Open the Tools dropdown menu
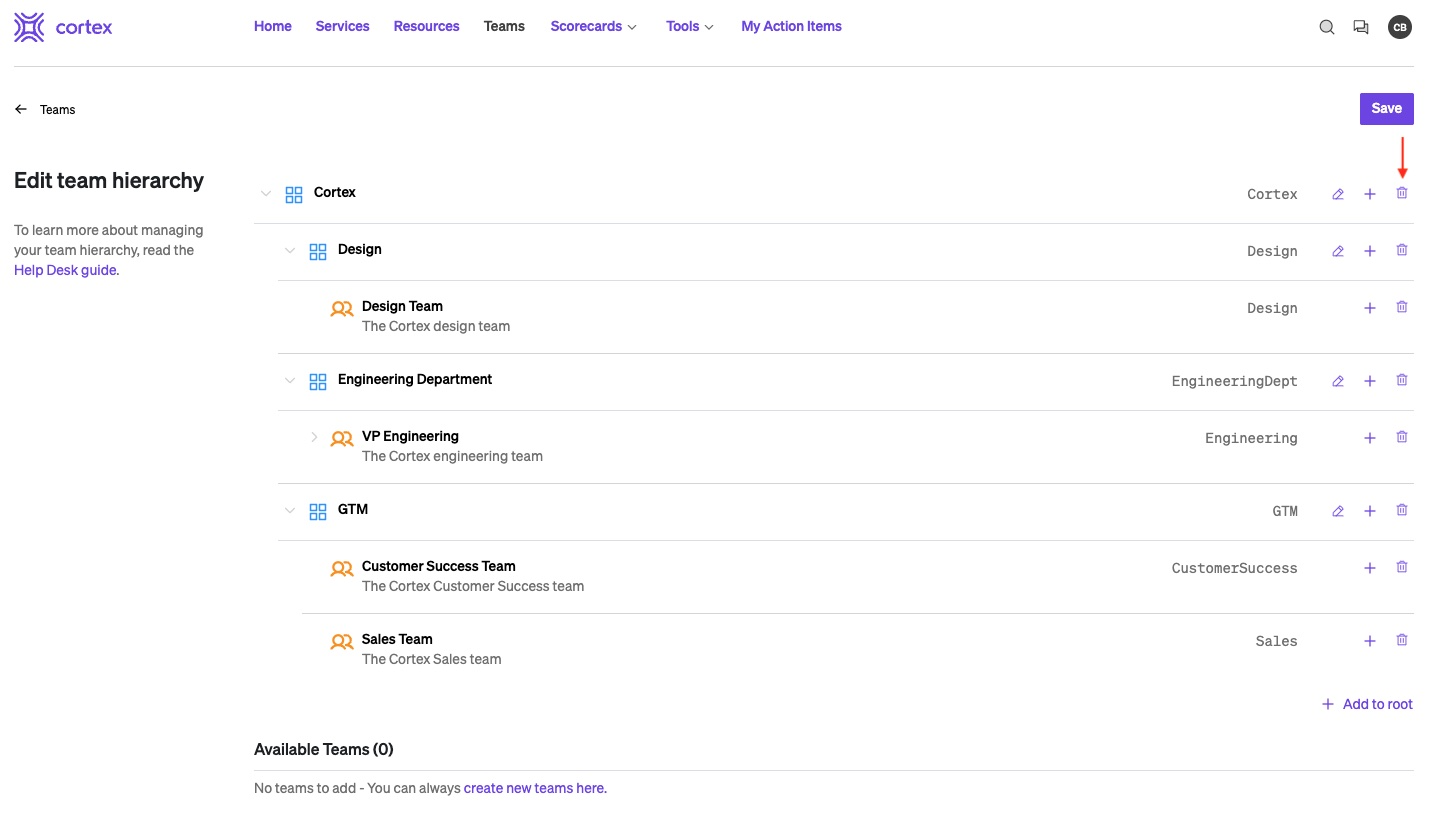 click(690, 26)
